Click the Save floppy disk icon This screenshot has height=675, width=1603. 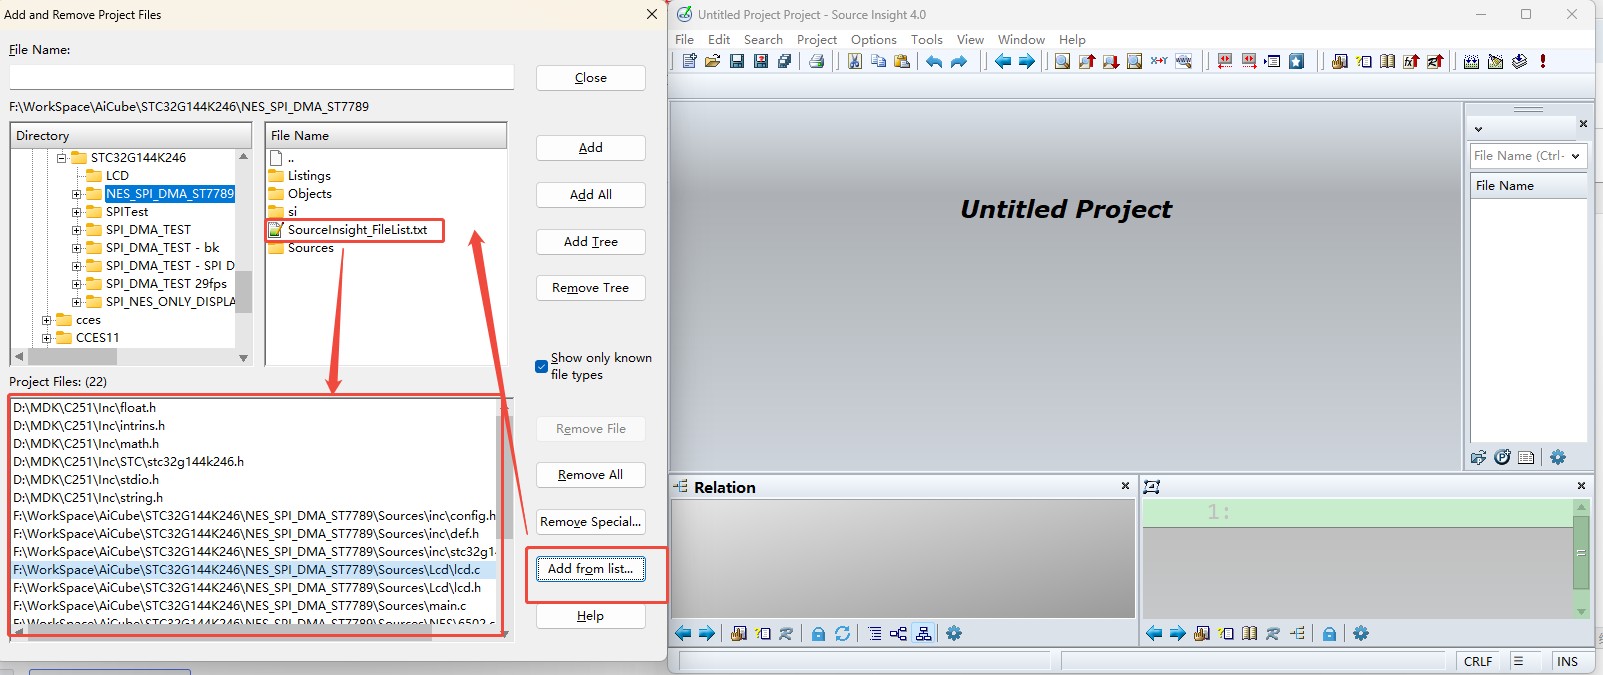click(737, 61)
